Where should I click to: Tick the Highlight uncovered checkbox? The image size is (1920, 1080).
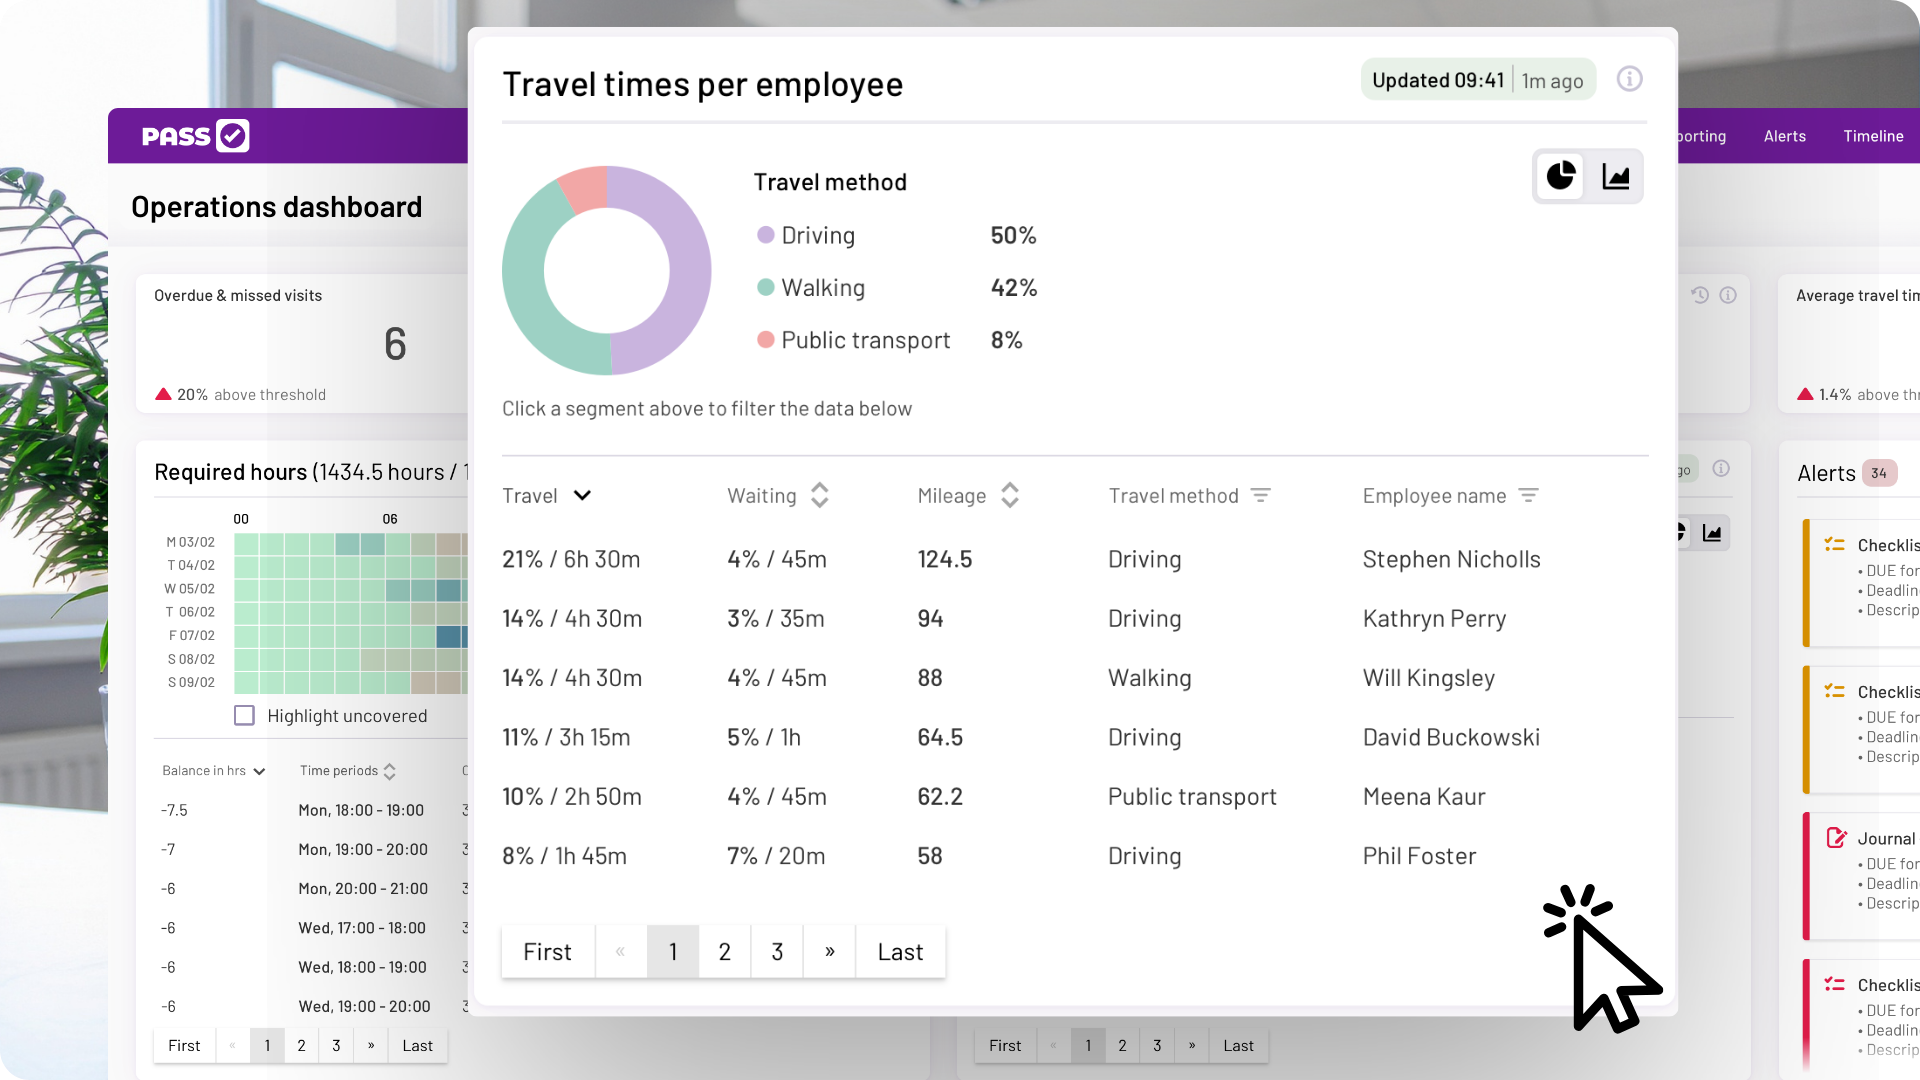(244, 716)
